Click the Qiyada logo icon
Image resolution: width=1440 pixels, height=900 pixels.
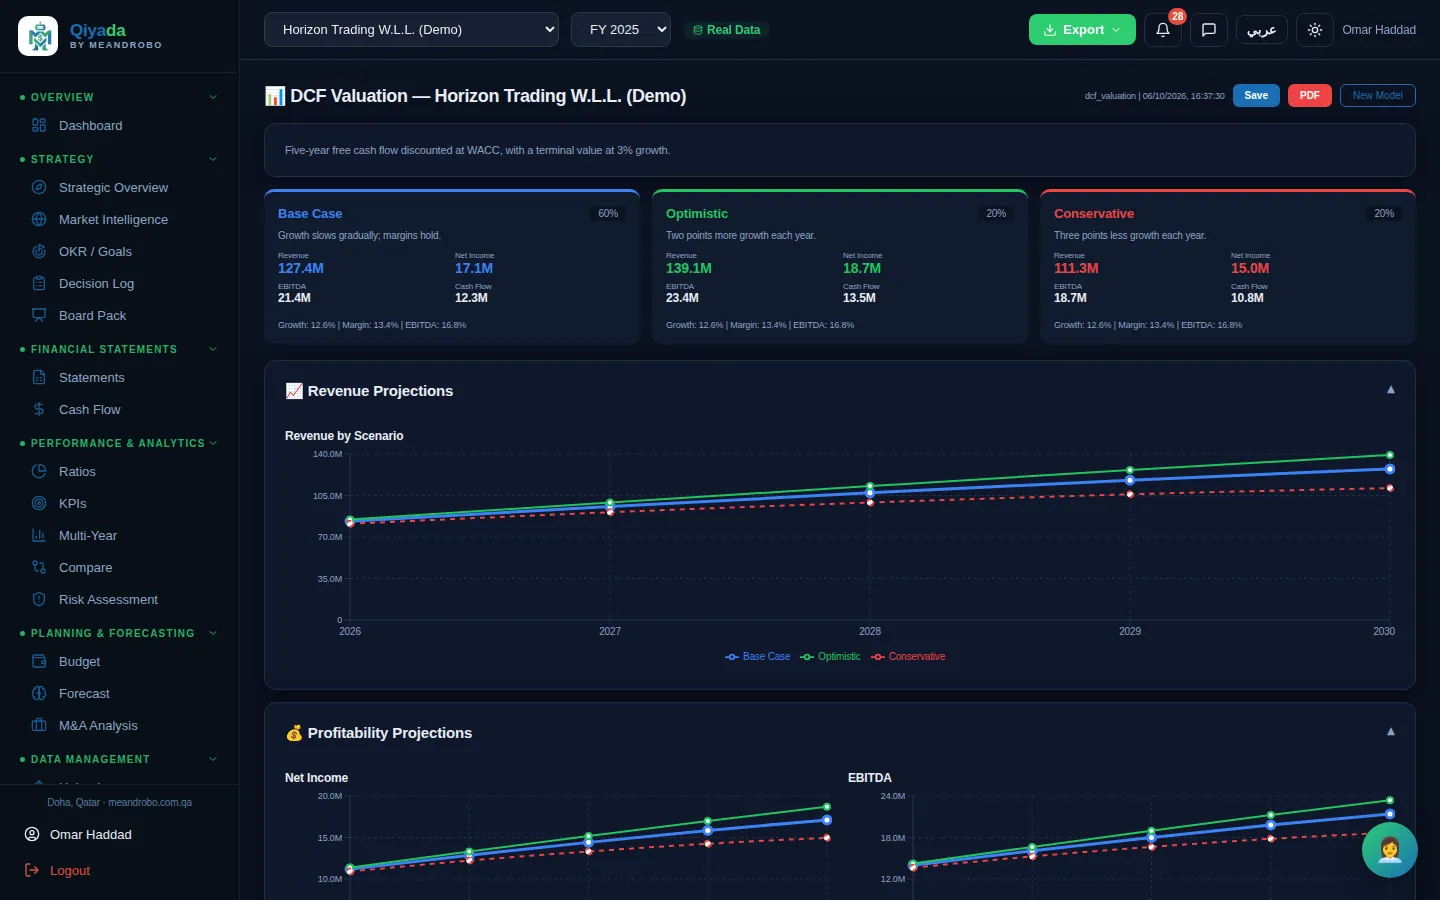coord(38,36)
